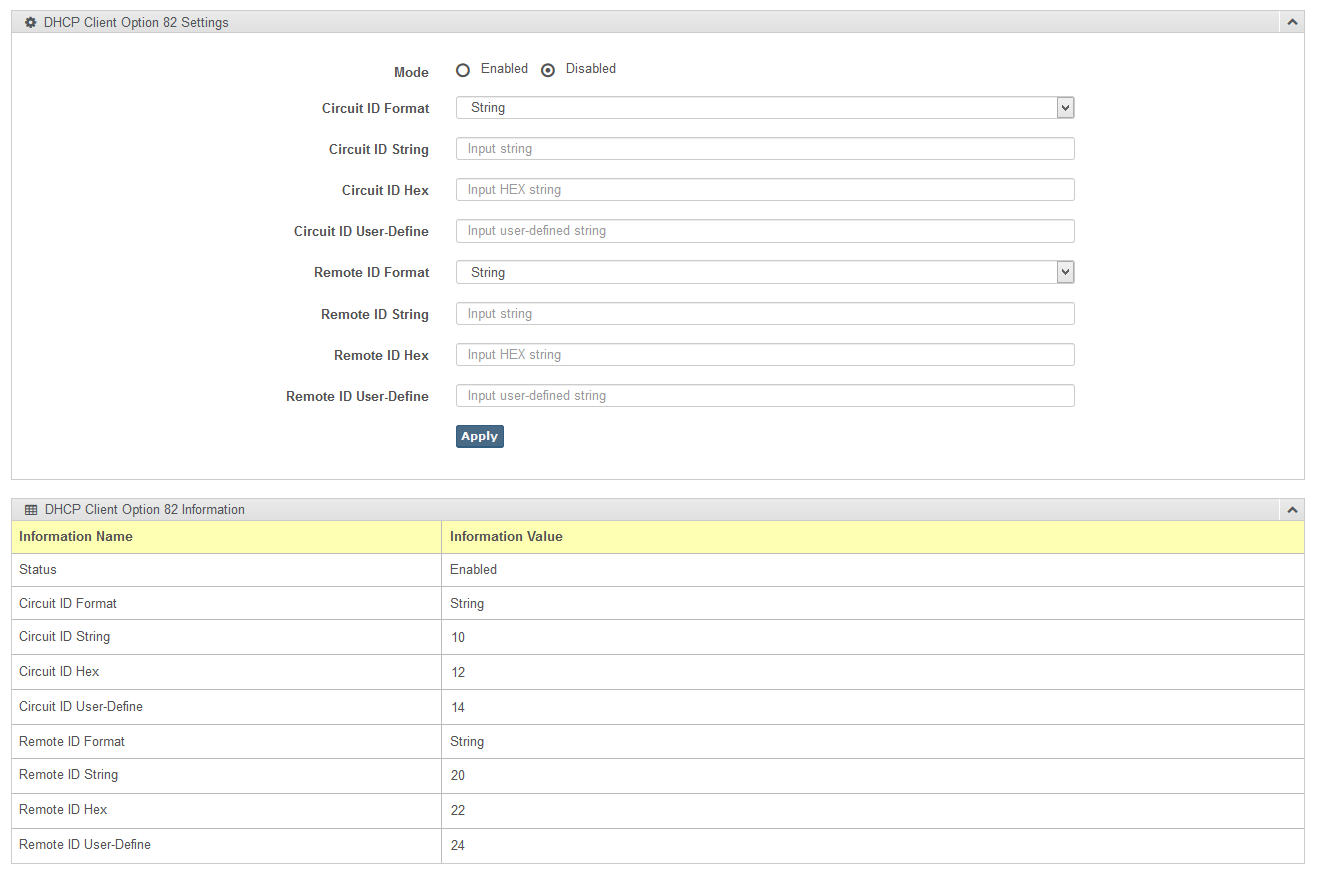Focus the Remote ID String input field
This screenshot has height=875, width=1318.
[x=764, y=314]
